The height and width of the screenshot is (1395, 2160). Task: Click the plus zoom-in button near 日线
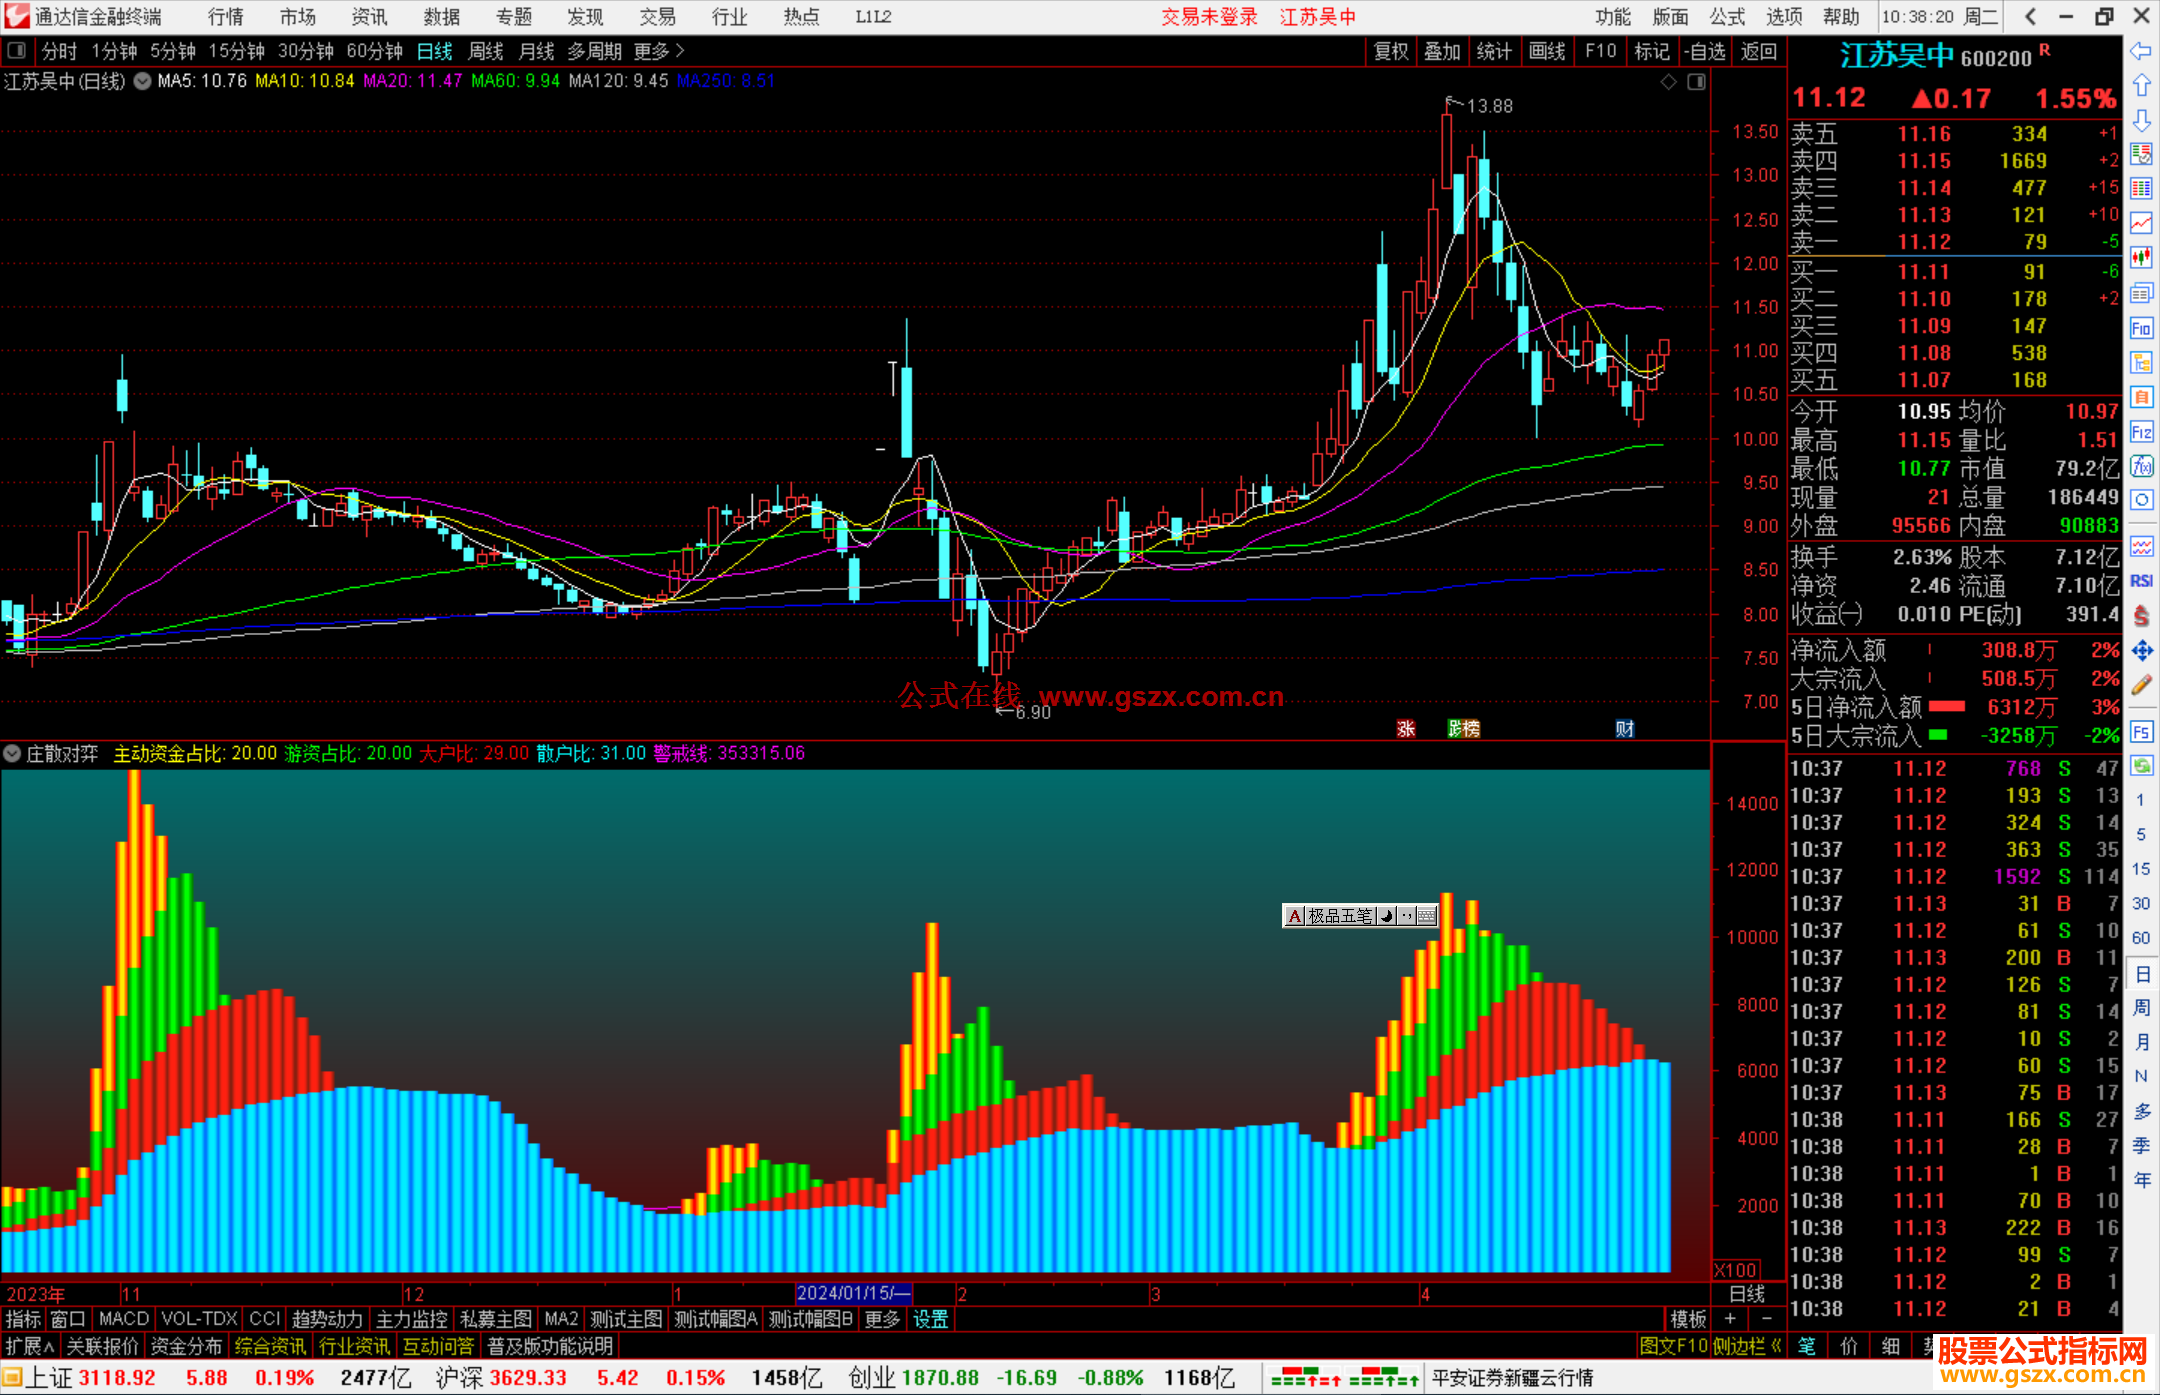[1730, 1319]
